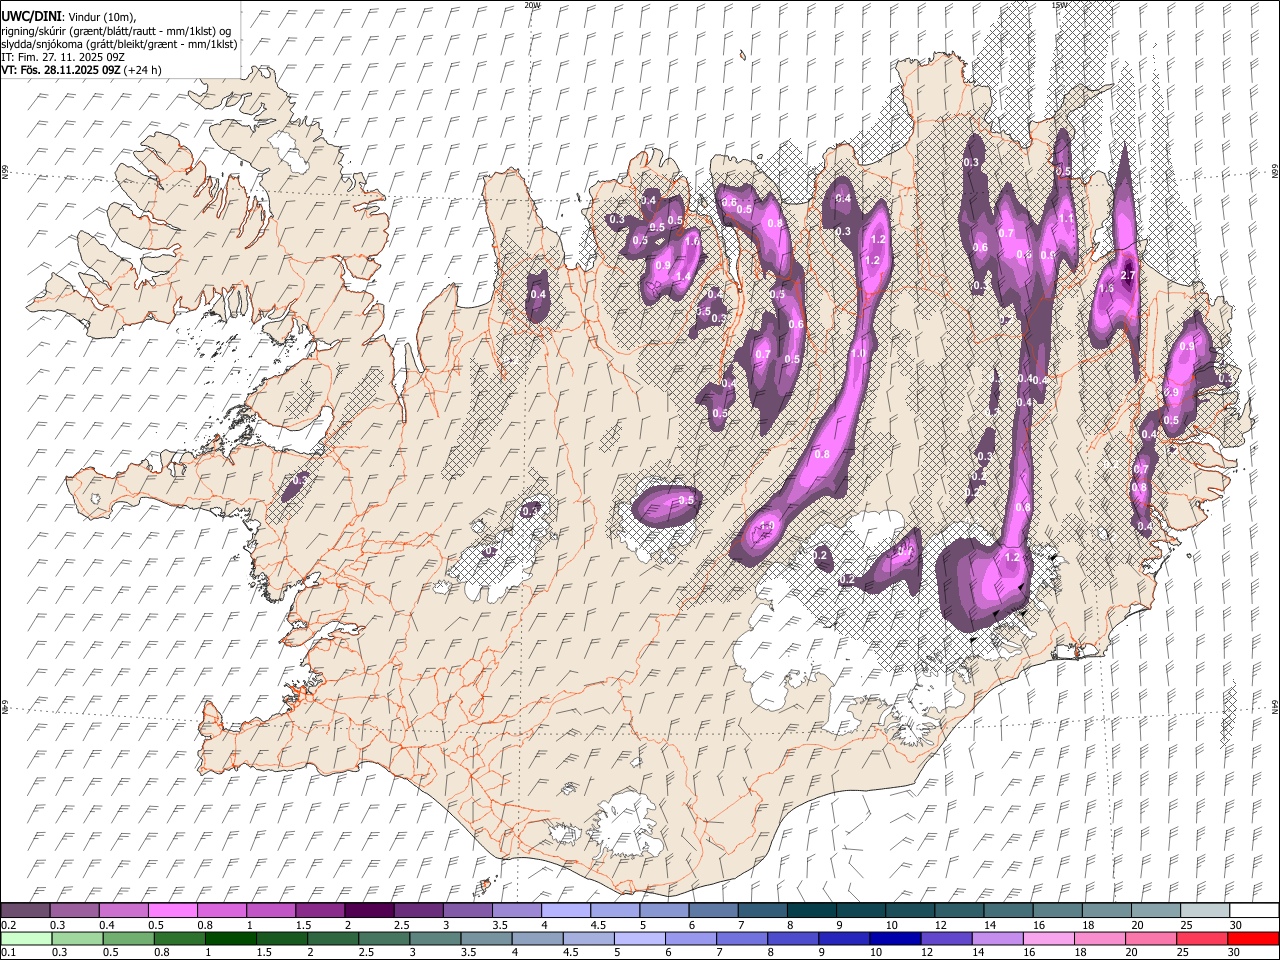Click the 'slydda/snjókoma' snow legend description line
This screenshot has width=1280, height=960.
point(120,44)
